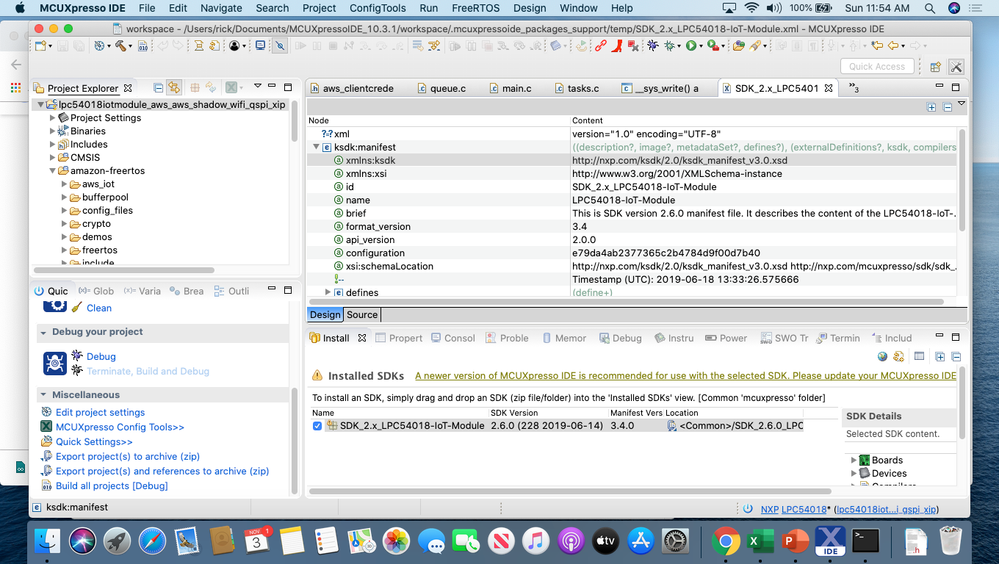
Task: Open the Memor view tab
Action: [x=564, y=338]
